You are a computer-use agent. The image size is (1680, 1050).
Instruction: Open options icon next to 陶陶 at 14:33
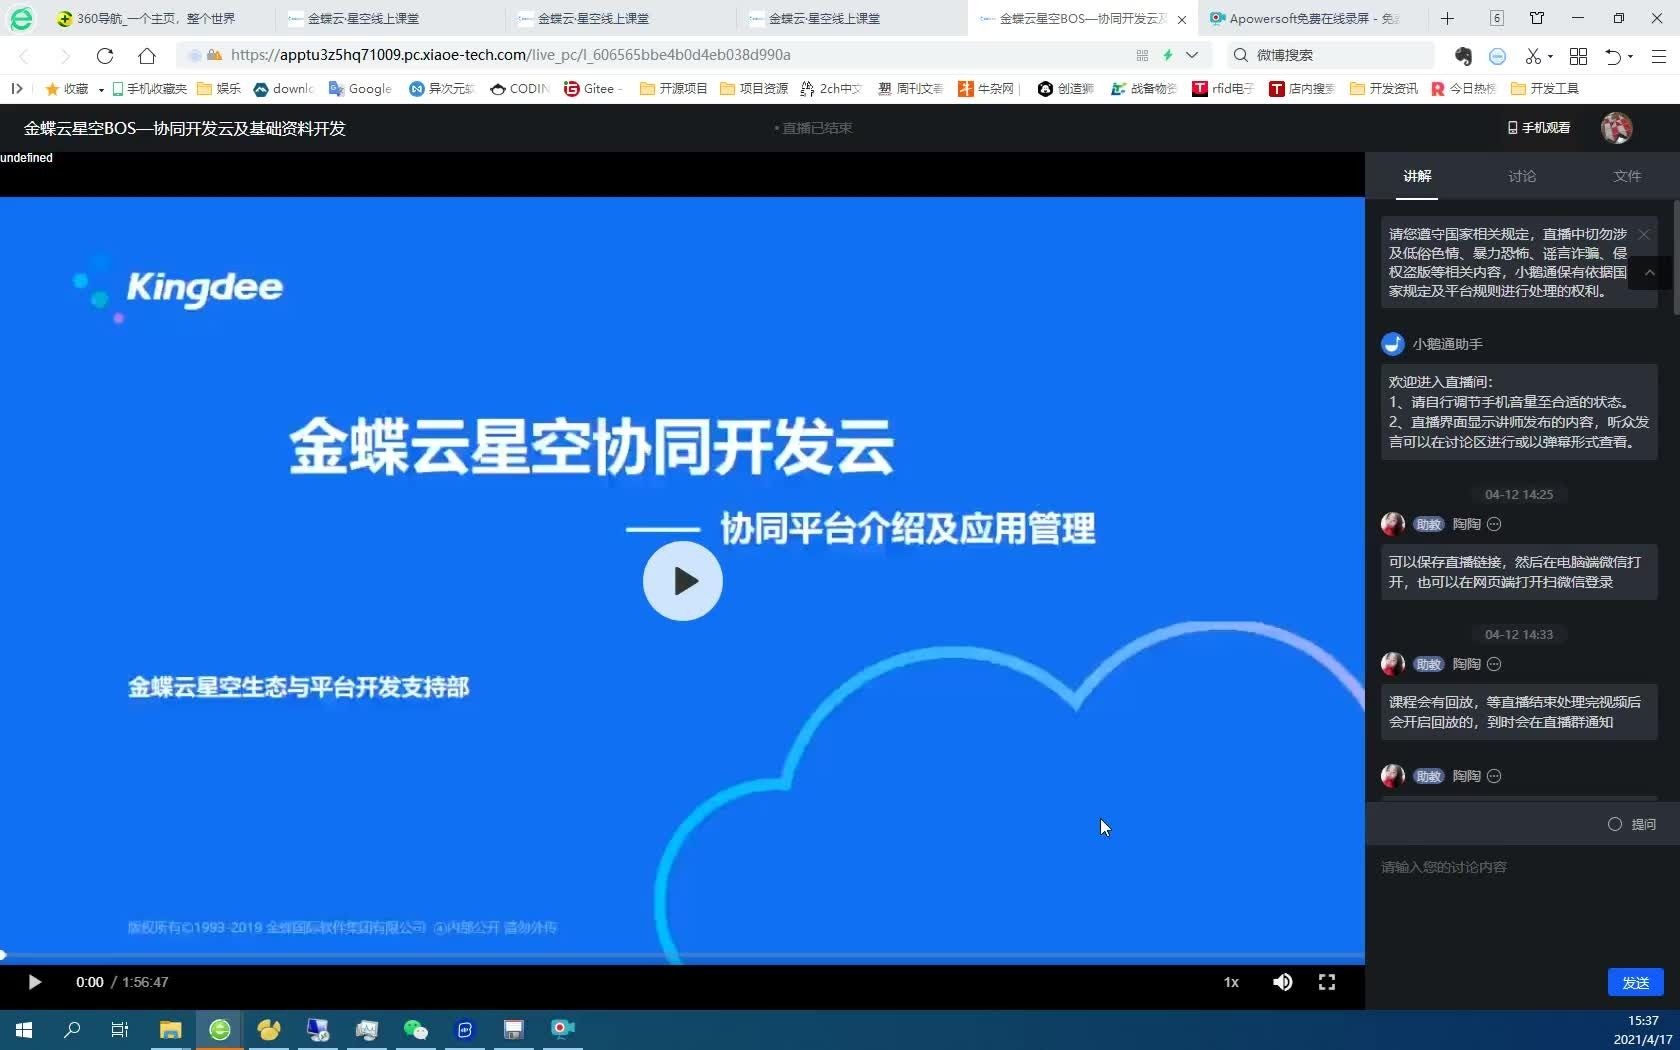1493,664
